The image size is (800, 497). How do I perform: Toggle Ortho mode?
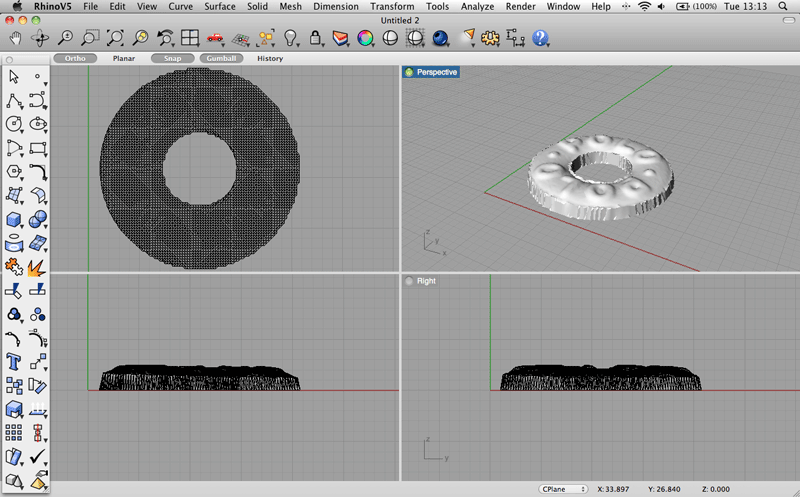tap(75, 59)
